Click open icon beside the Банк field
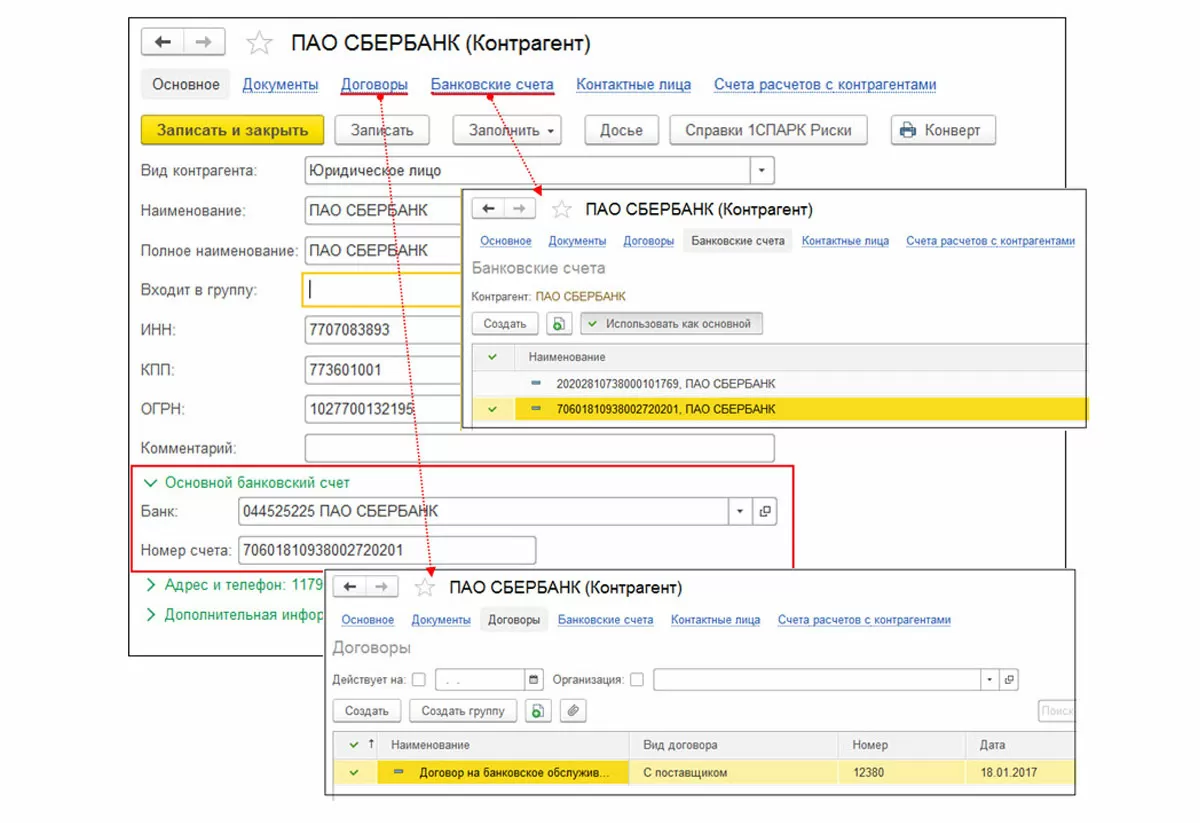The width and height of the screenshot is (1200, 823). pos(765,511)
